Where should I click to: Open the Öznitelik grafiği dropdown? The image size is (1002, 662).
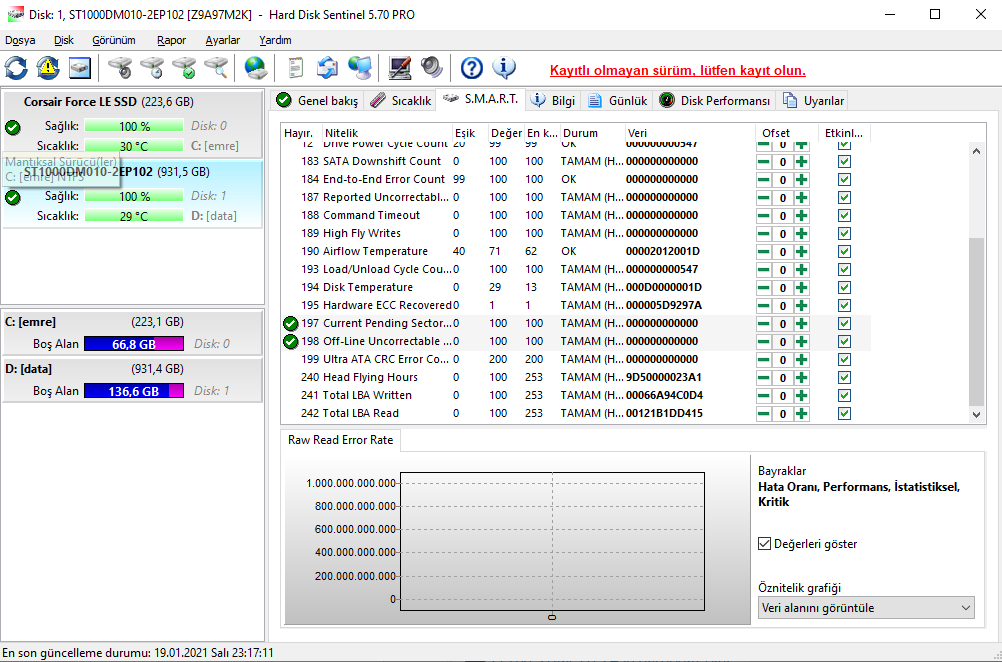pyautogui.click(x=867, y=608)
